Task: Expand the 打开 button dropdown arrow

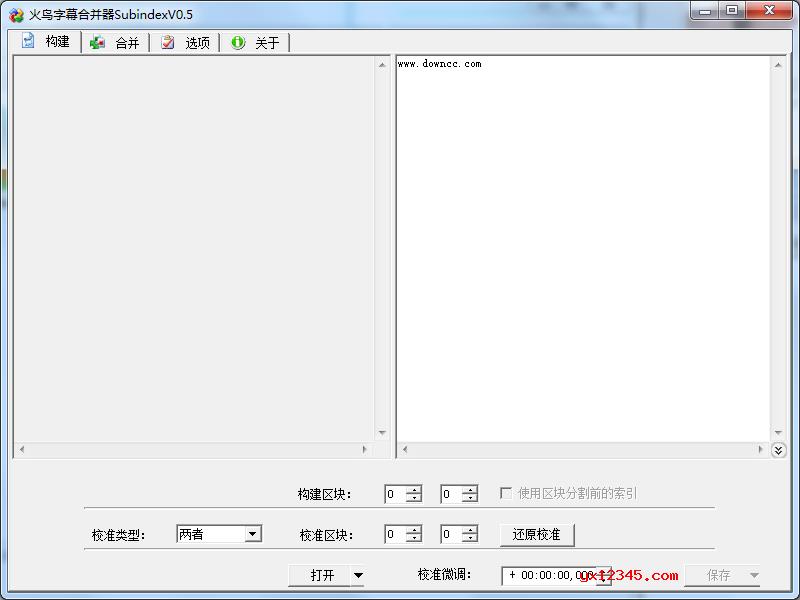Action: (358, 576)
